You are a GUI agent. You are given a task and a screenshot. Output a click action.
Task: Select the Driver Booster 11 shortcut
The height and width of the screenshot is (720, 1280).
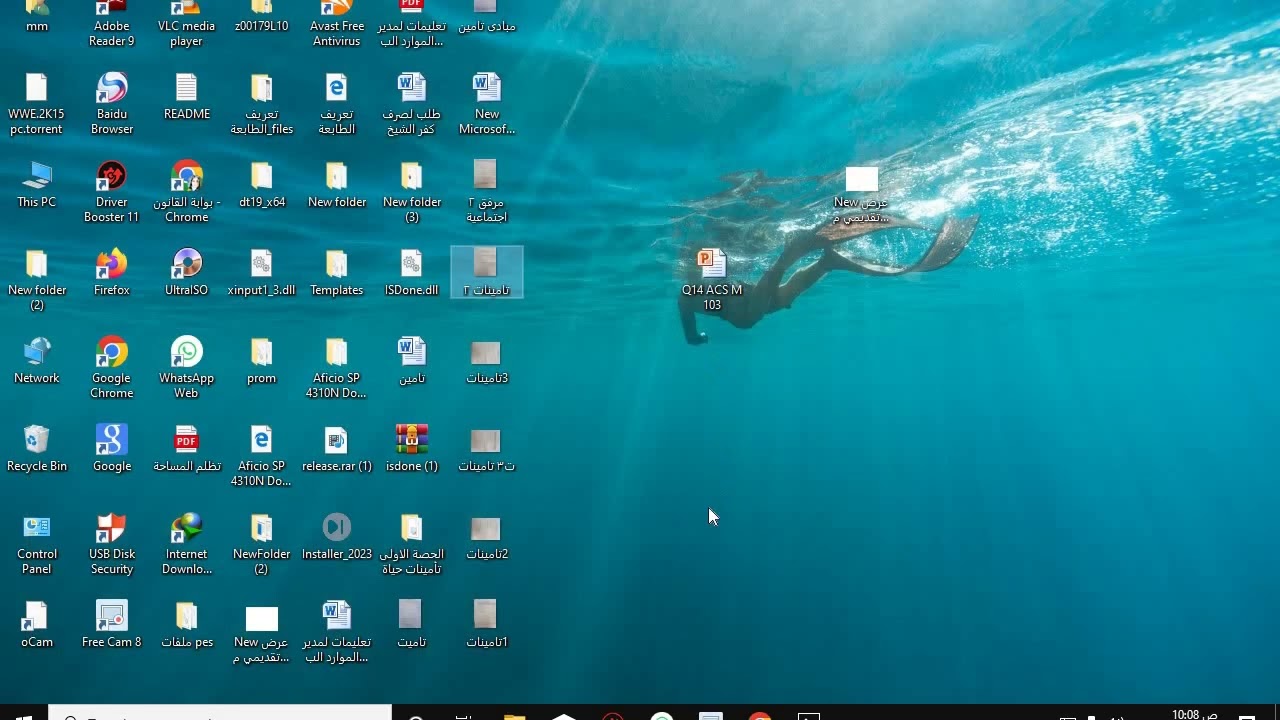click(x=111, y=192)
